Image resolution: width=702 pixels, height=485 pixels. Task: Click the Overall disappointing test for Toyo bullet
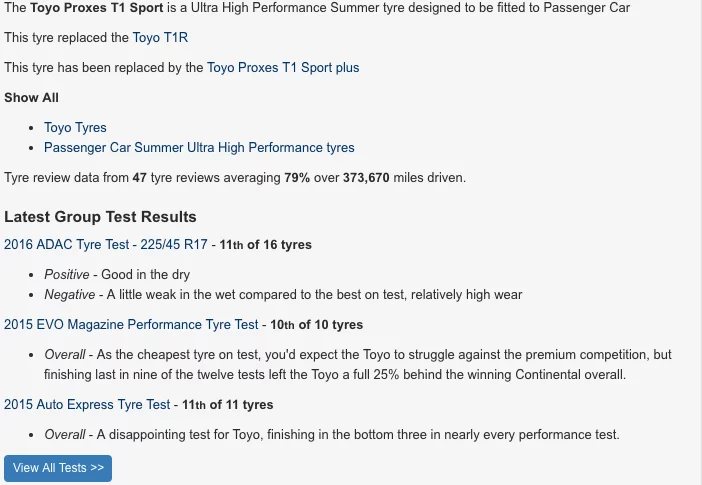pos(332,435)
